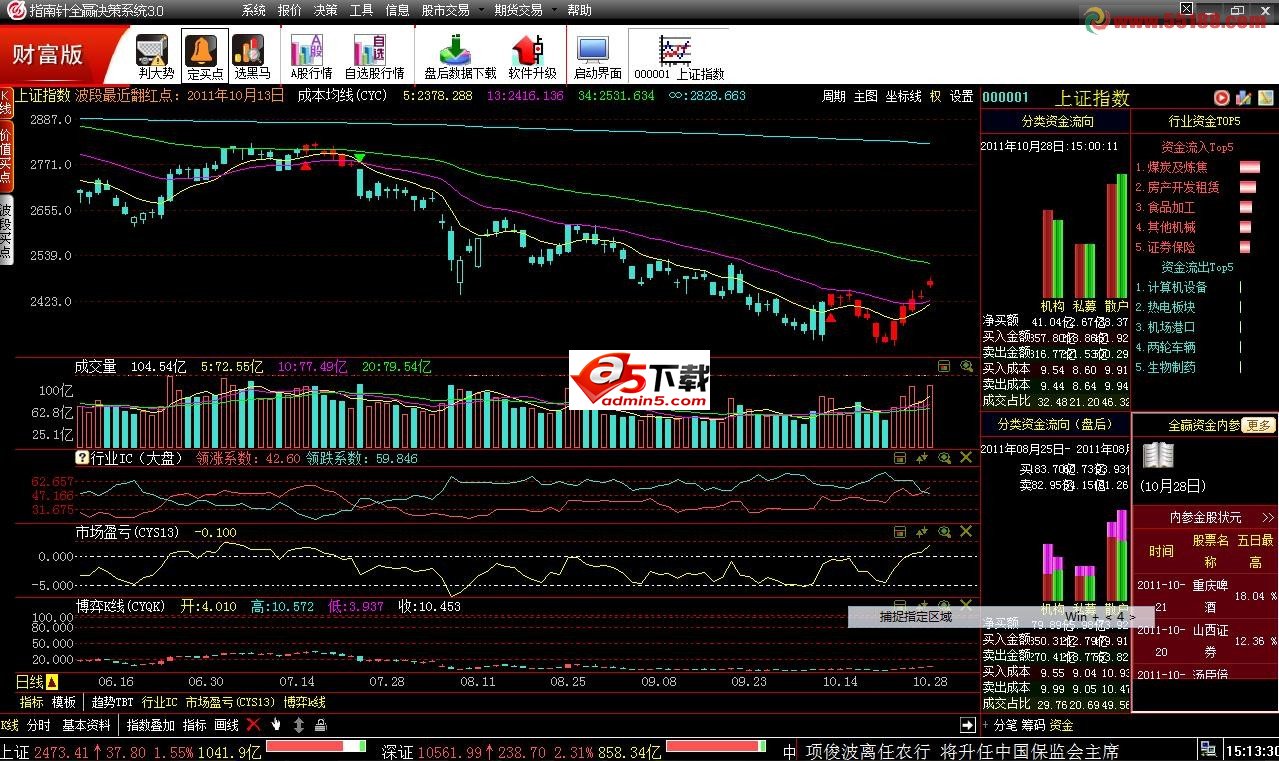Screen dimensions: 1279x761
Task: Switch to the 市场盈亏(CYS13) indicator tab
Action: tap(229, 702)
